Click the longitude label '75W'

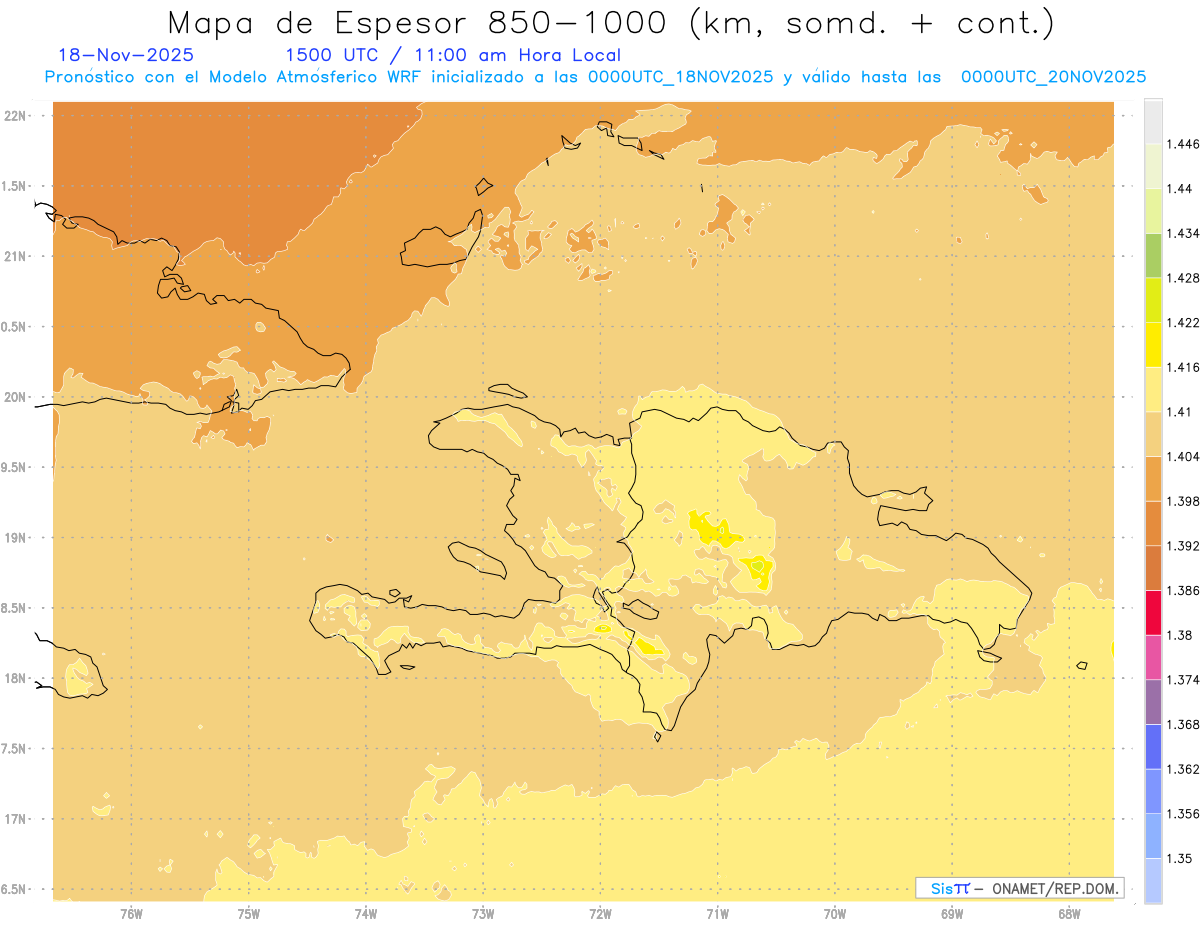pos(249,913)
